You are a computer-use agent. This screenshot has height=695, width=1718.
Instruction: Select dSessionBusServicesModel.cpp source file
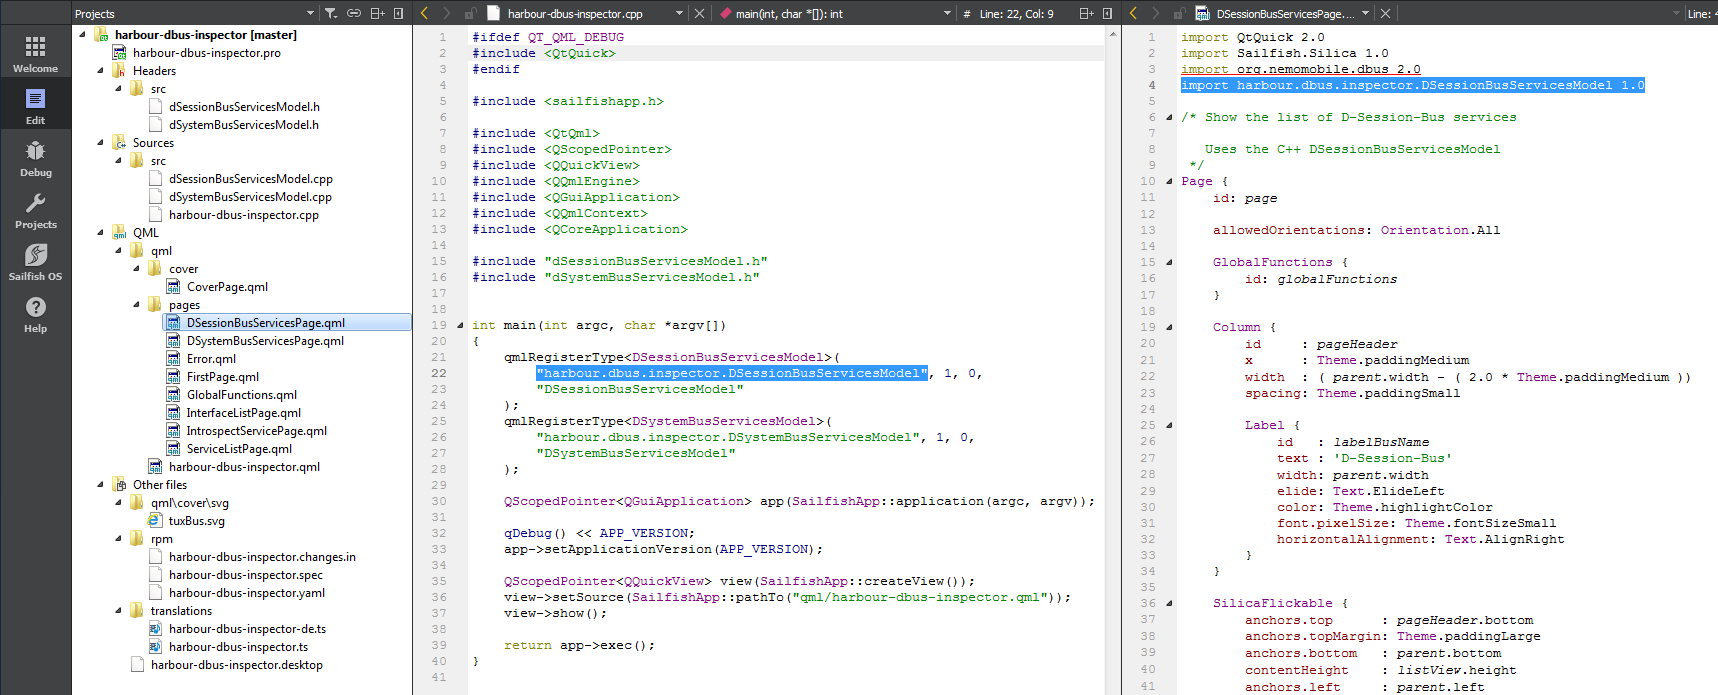point(250,178)
